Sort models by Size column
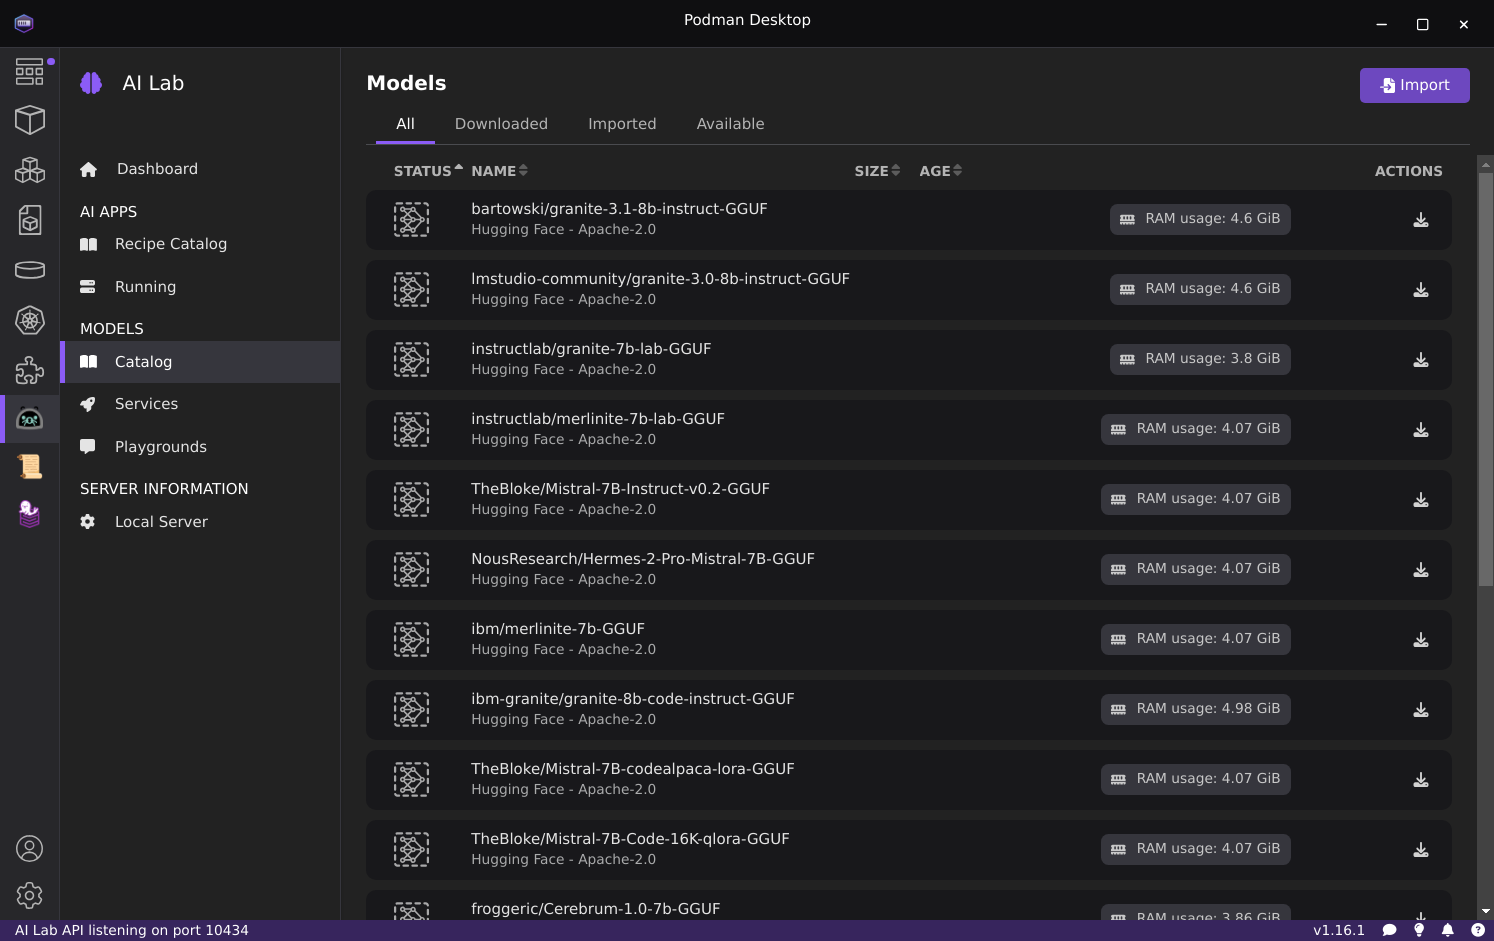1494x941 pixels. [x=877, y=171]
